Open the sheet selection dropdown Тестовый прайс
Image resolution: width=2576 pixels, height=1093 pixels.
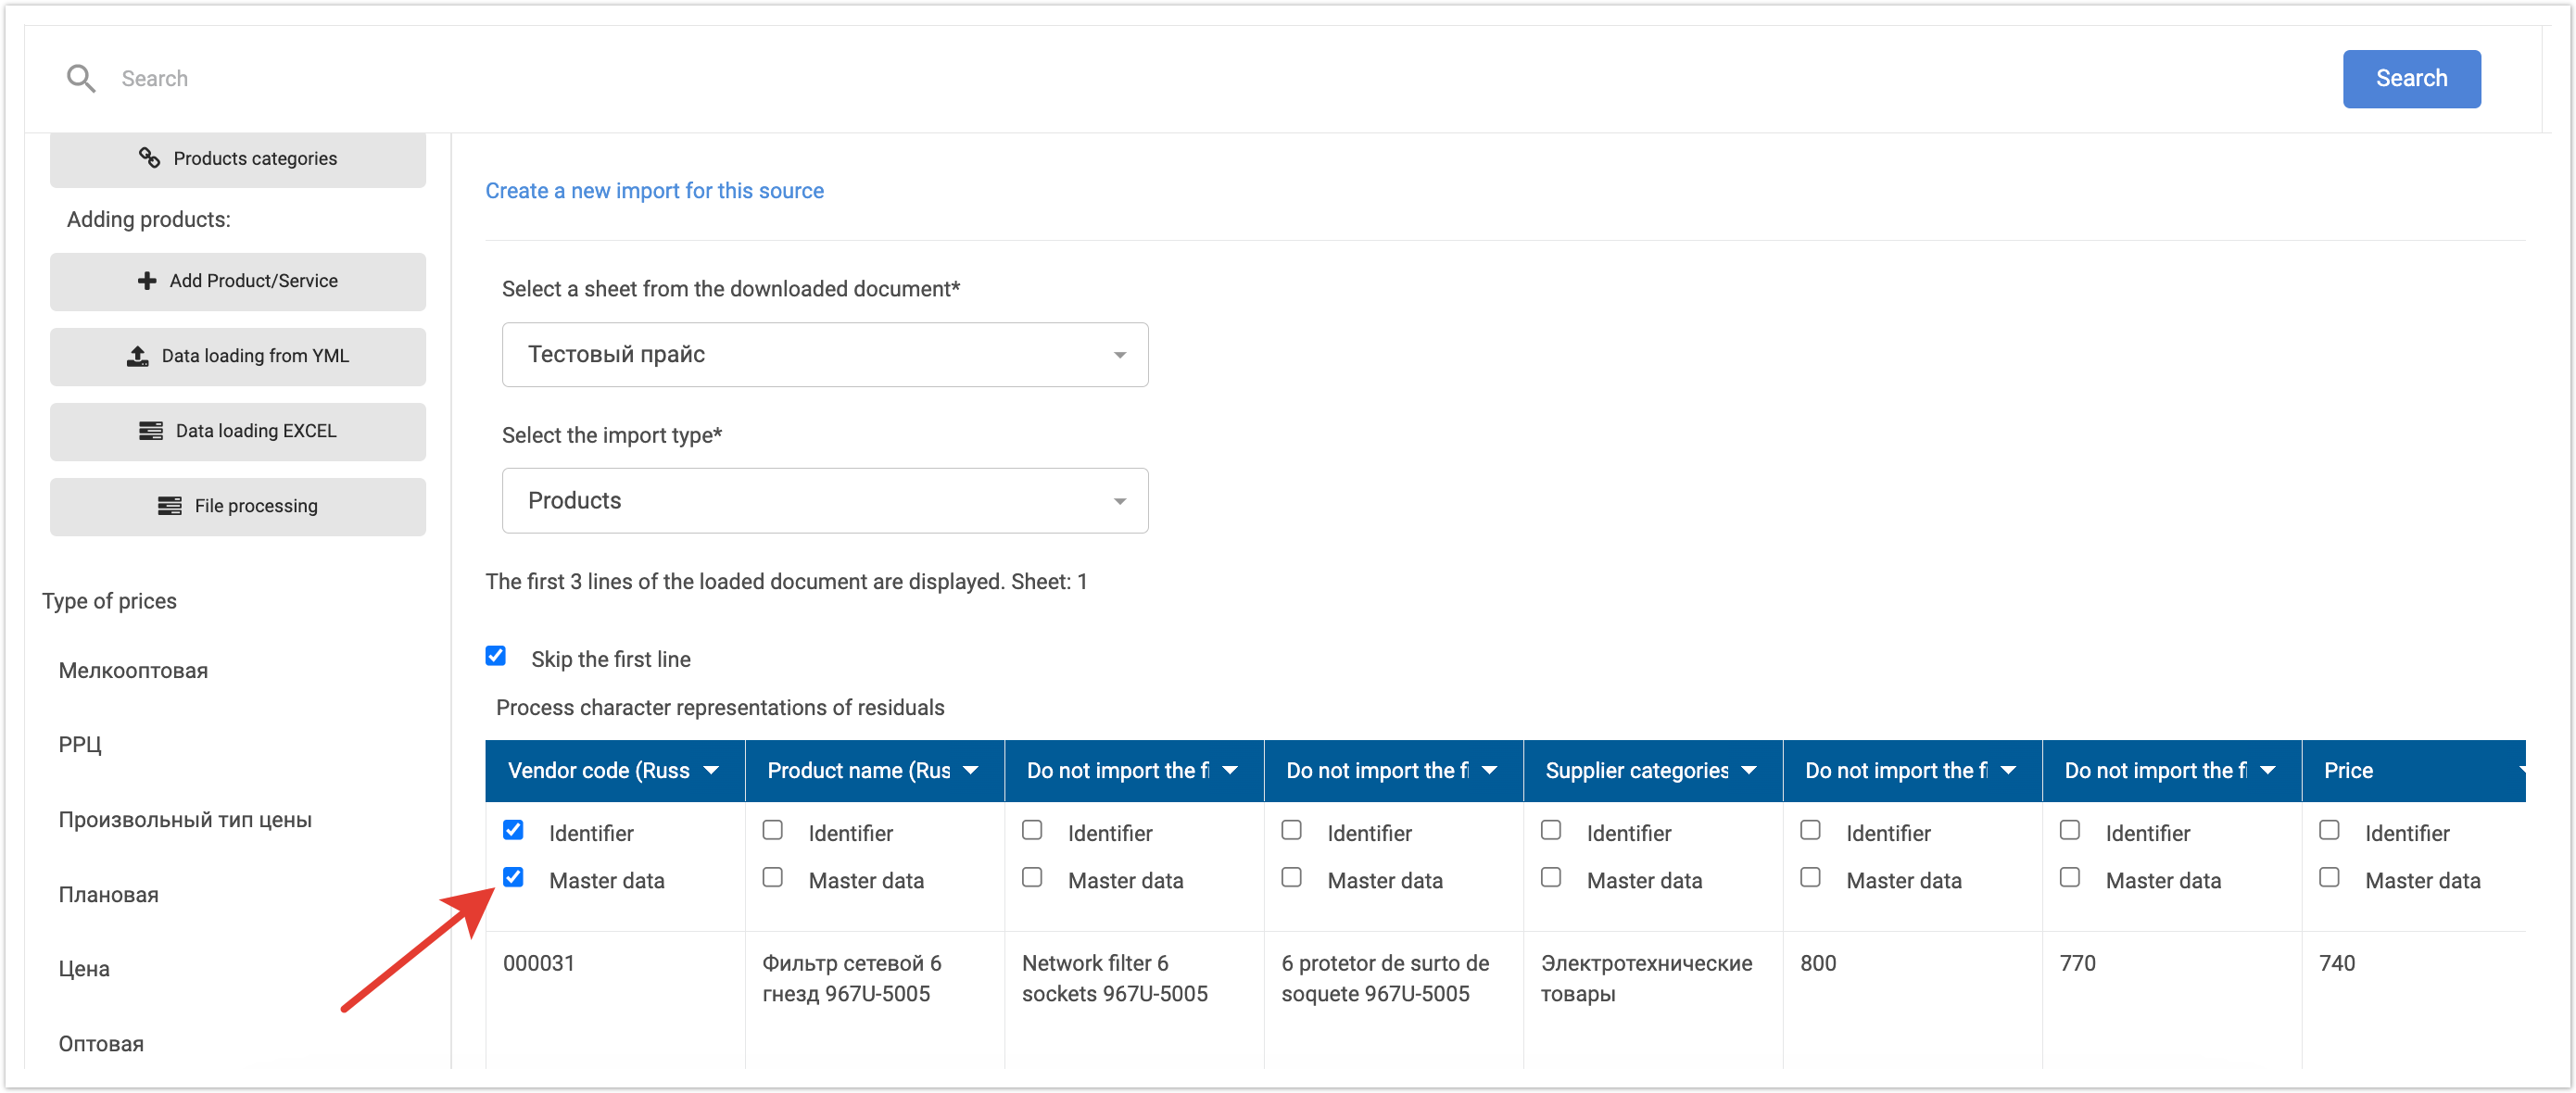(824, 354)
